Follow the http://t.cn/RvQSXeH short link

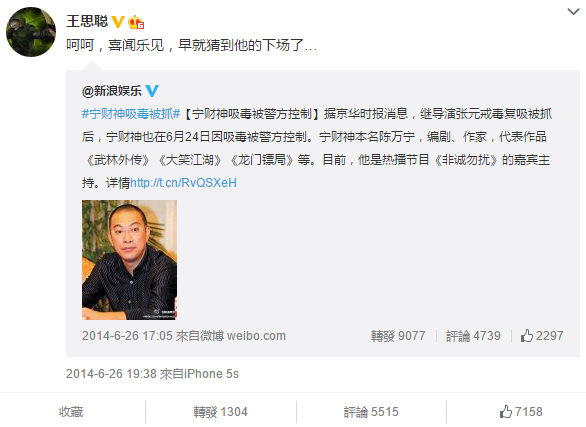click(x=183, y=183)
